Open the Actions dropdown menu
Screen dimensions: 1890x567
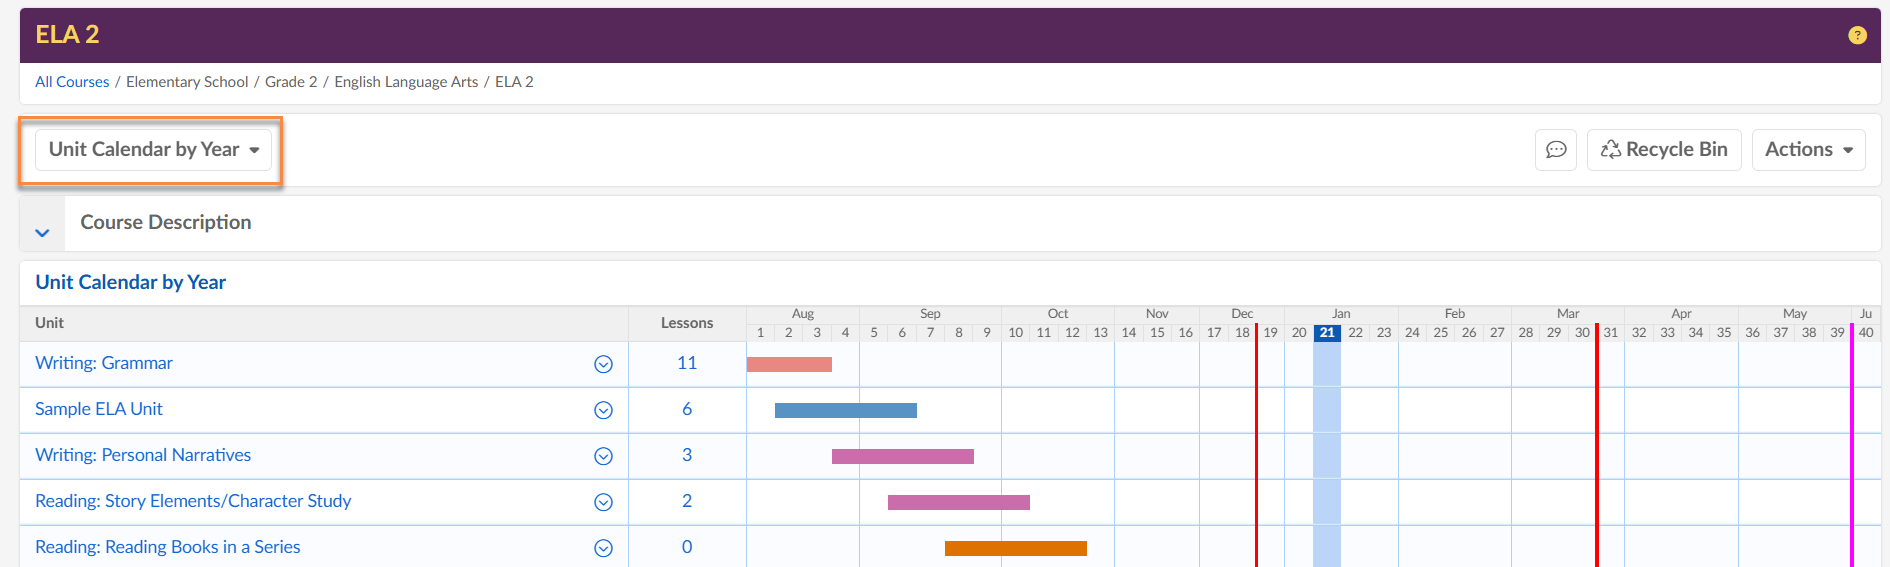[x=1808, y=150]
